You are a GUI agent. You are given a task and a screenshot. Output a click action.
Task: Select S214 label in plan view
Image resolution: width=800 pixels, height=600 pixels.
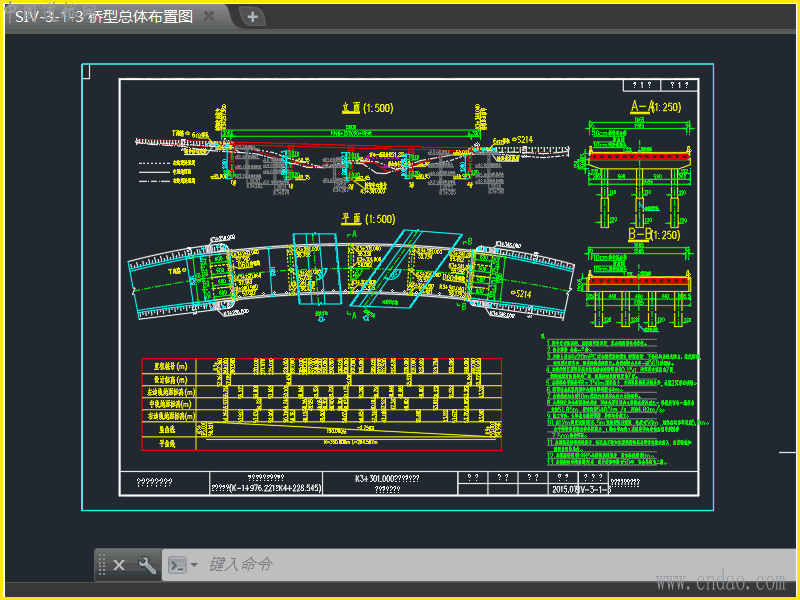[521, 294]
